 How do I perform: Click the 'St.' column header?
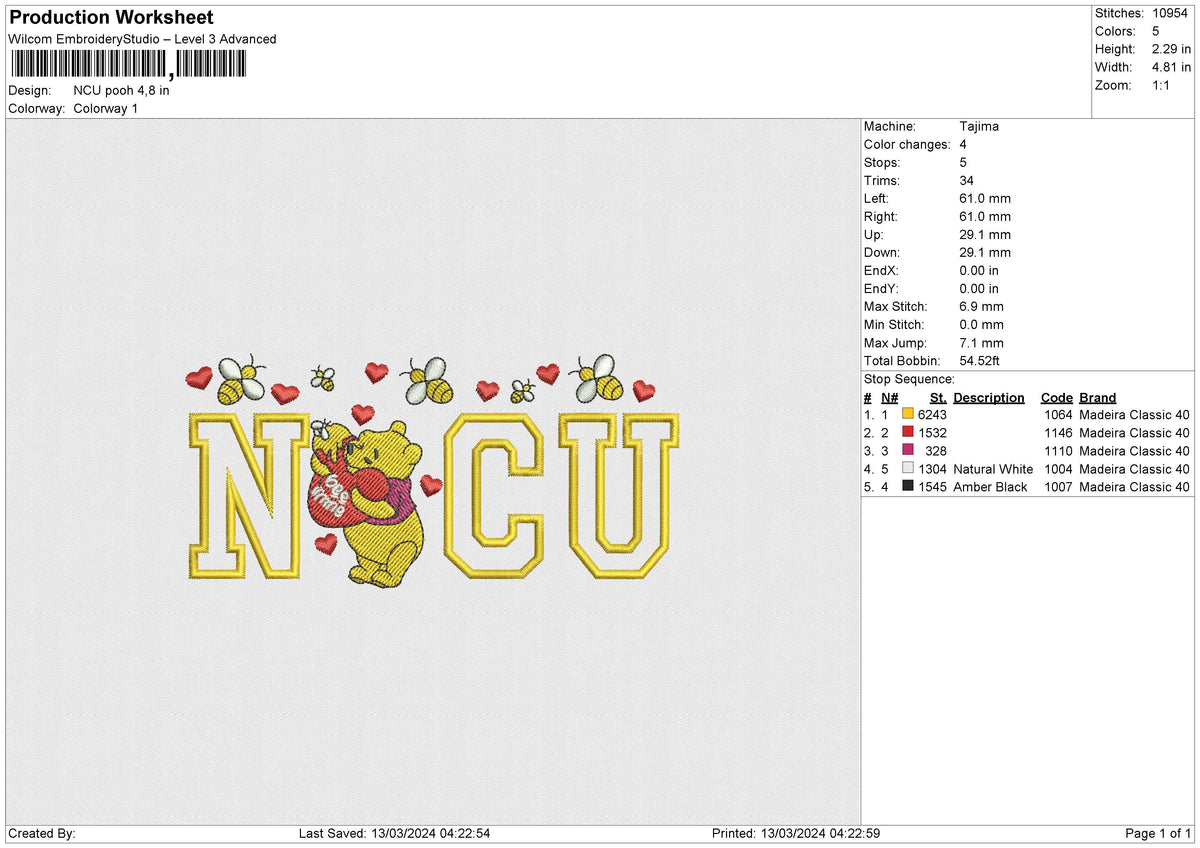click(x=938, y=397)
